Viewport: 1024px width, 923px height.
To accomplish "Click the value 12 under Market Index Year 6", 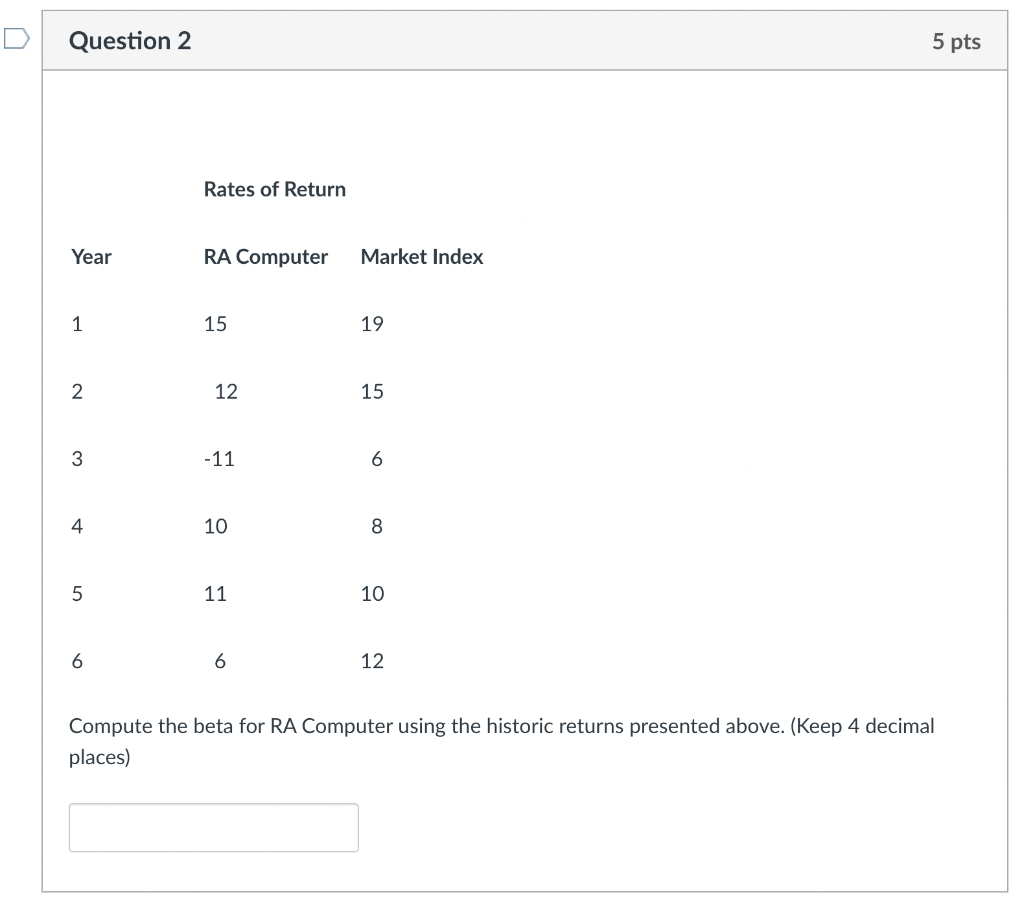I will point(371,661).
